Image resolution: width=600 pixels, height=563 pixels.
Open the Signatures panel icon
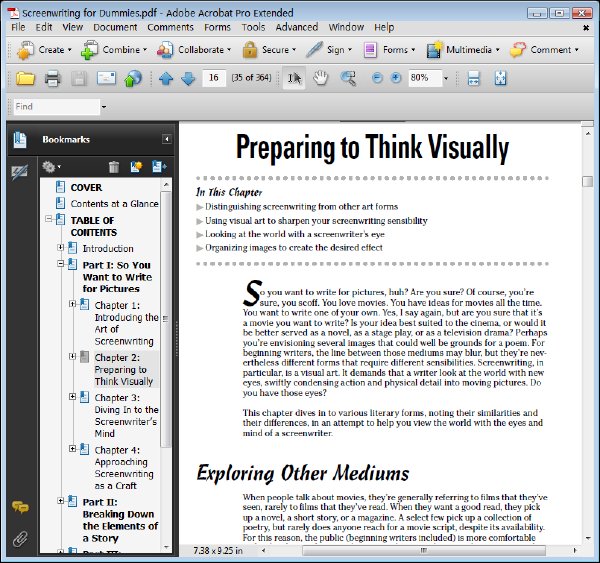pos(19,173)
